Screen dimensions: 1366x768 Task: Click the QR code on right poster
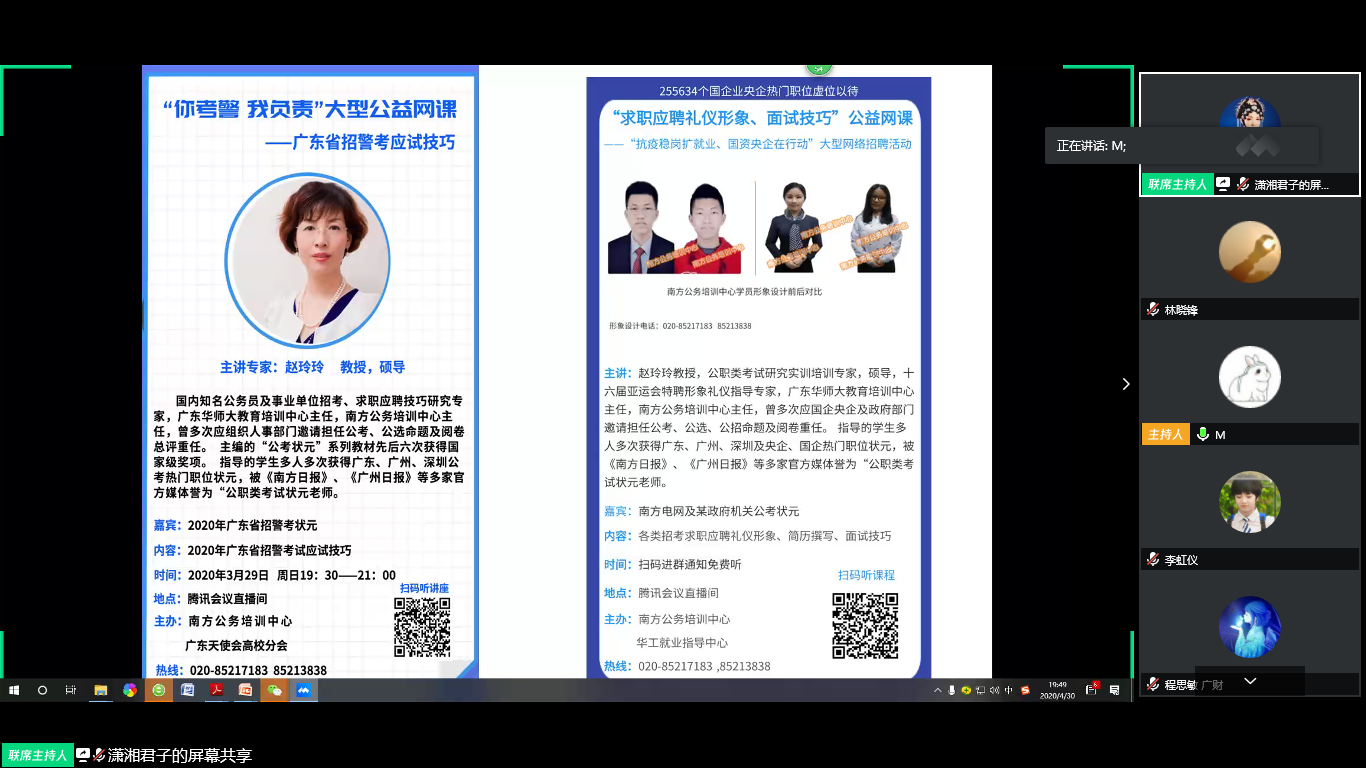click(x=865, y=626)
